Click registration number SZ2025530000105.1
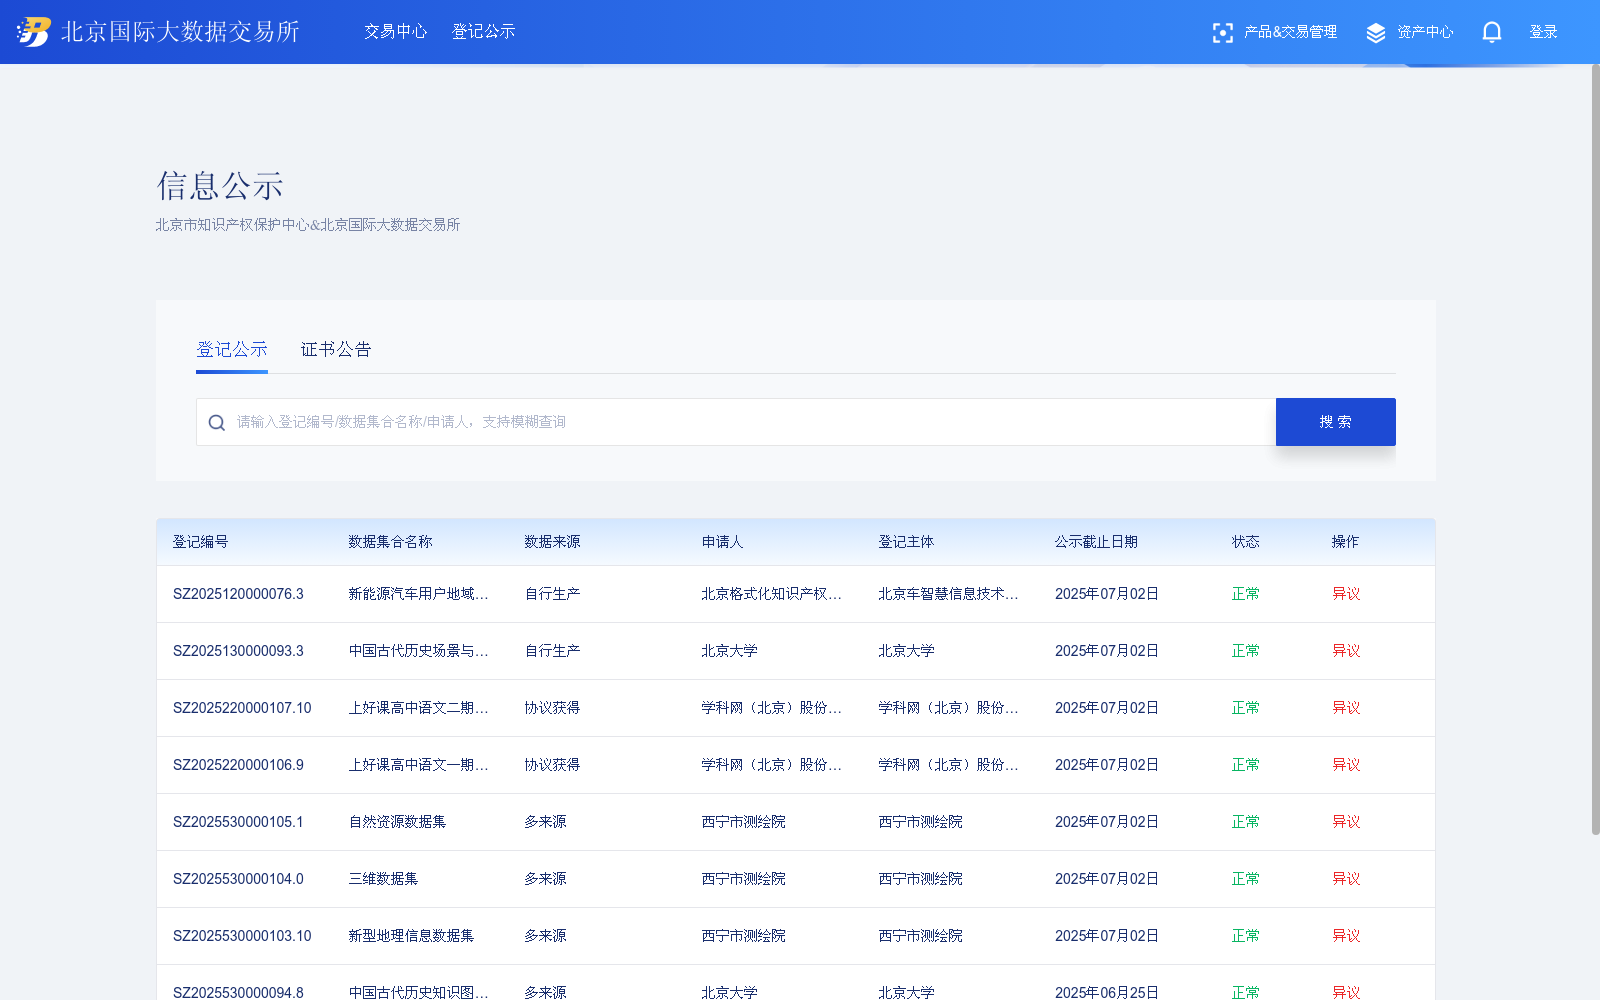This screenshot has height=1000, width=1600. pyautogui.click(x=238, y=822)
